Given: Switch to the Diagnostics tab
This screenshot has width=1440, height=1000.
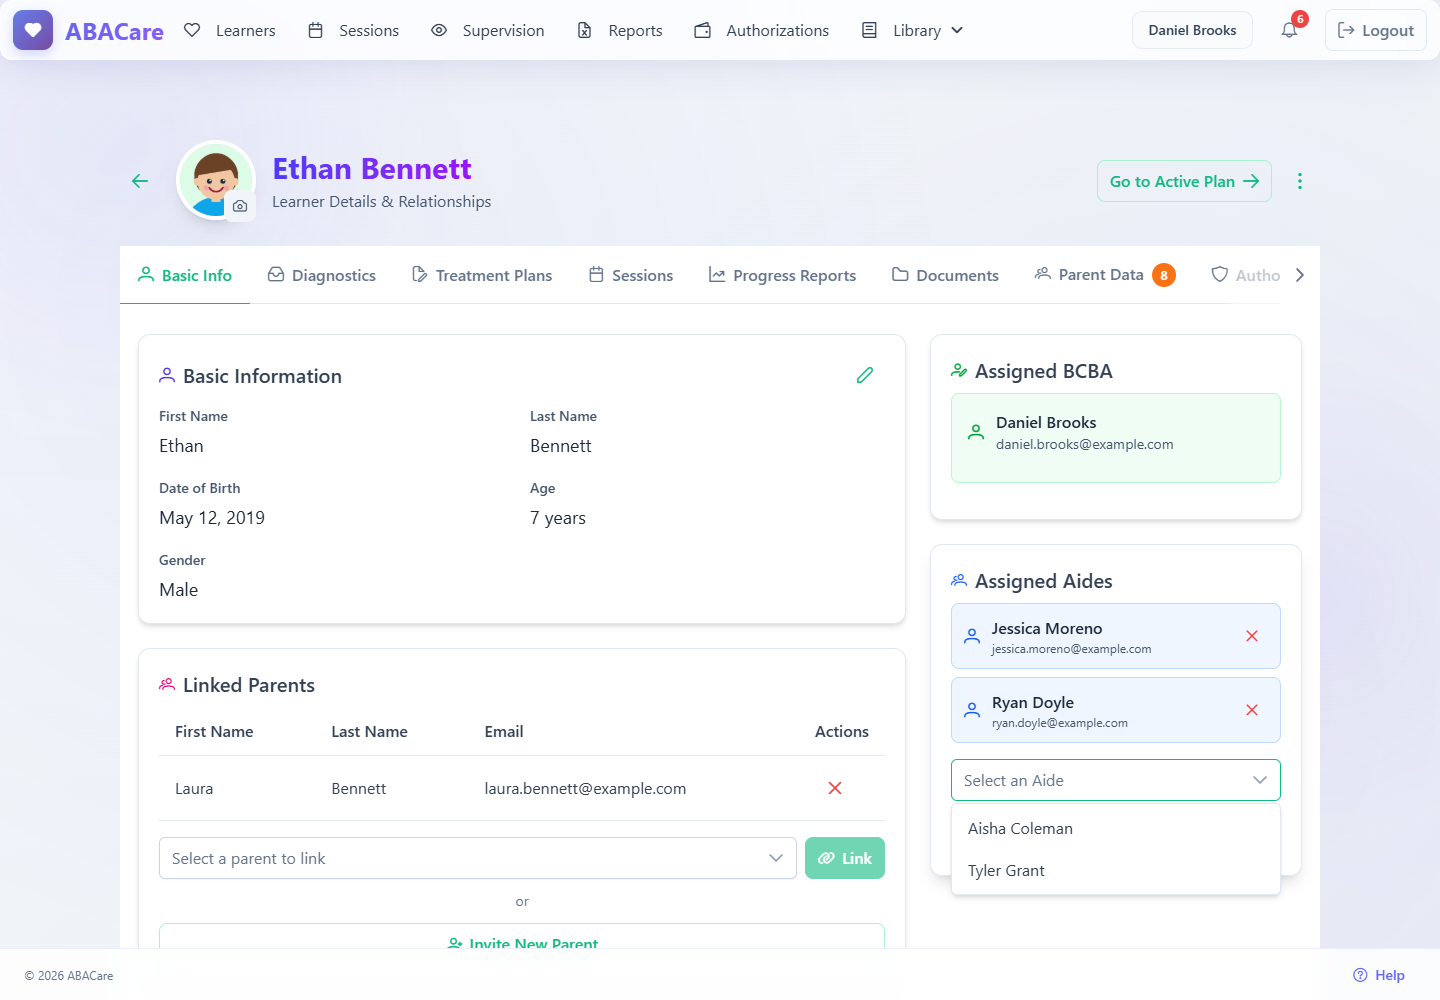Looking at the screenshot, I should pyautogui.click(x=322, y=275).
